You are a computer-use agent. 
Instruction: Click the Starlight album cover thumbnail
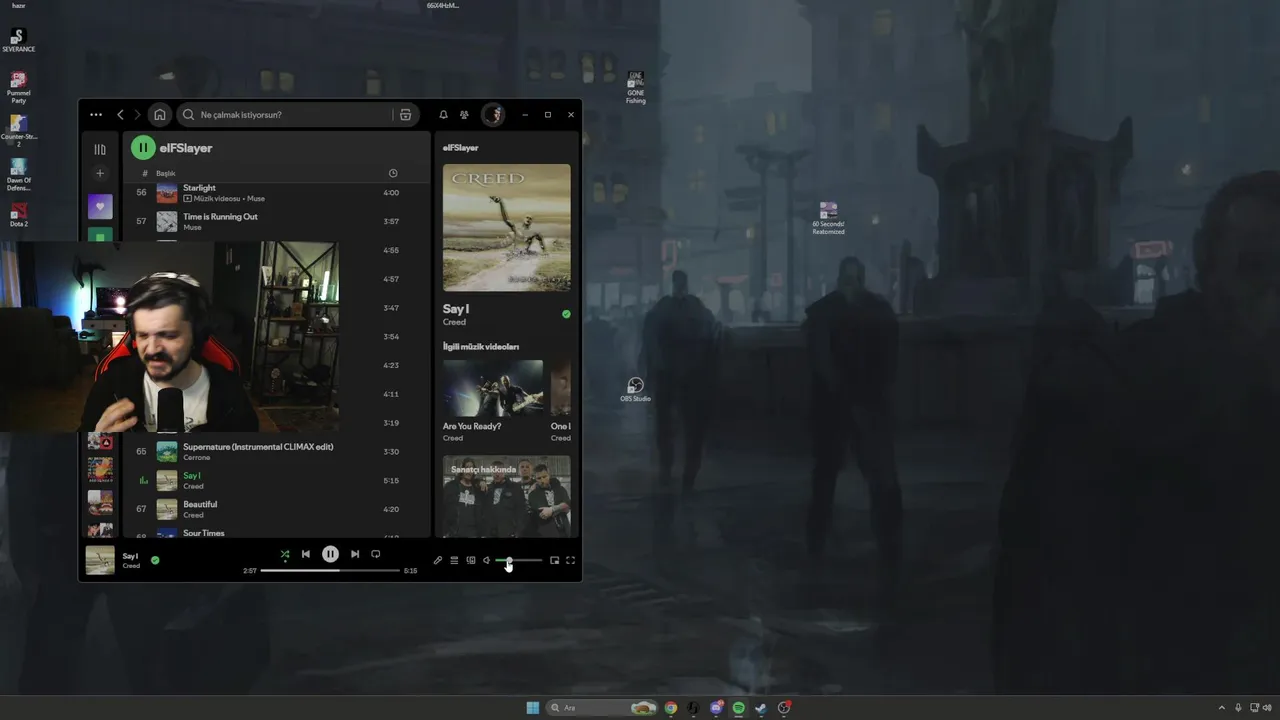click(x=167, y=193)
